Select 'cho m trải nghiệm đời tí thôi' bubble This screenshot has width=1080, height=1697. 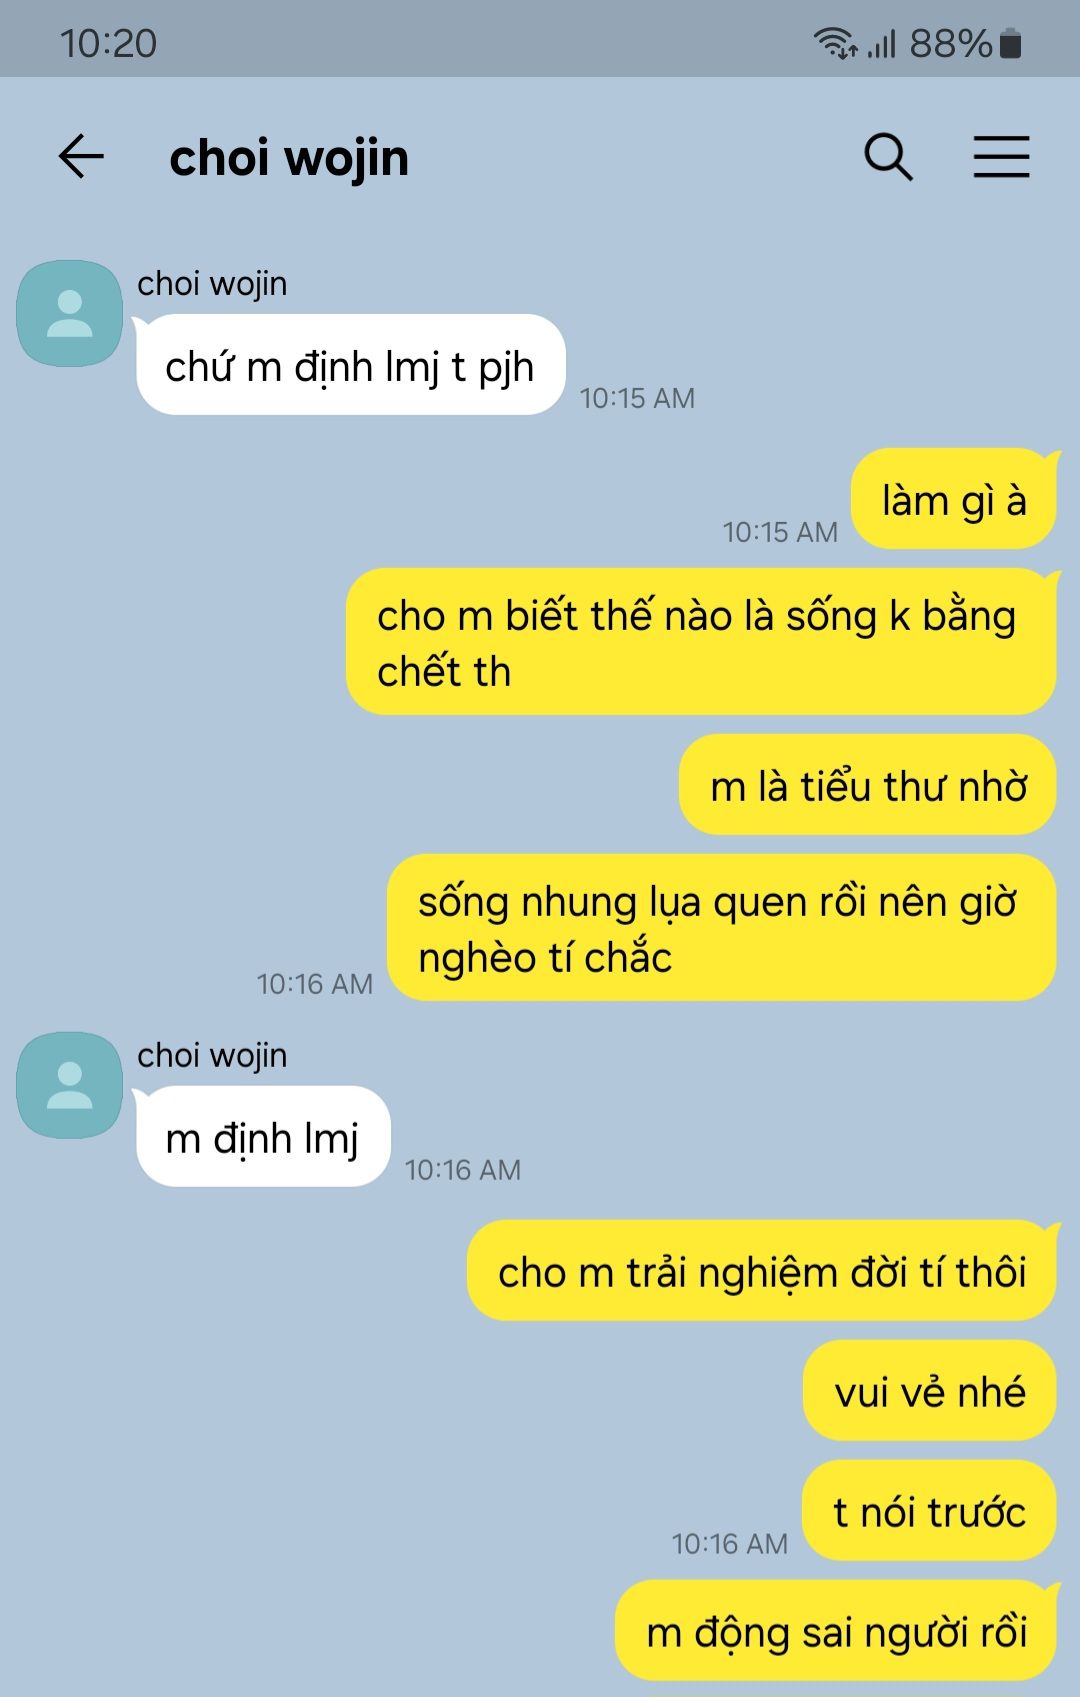[x=762, y=1271]
